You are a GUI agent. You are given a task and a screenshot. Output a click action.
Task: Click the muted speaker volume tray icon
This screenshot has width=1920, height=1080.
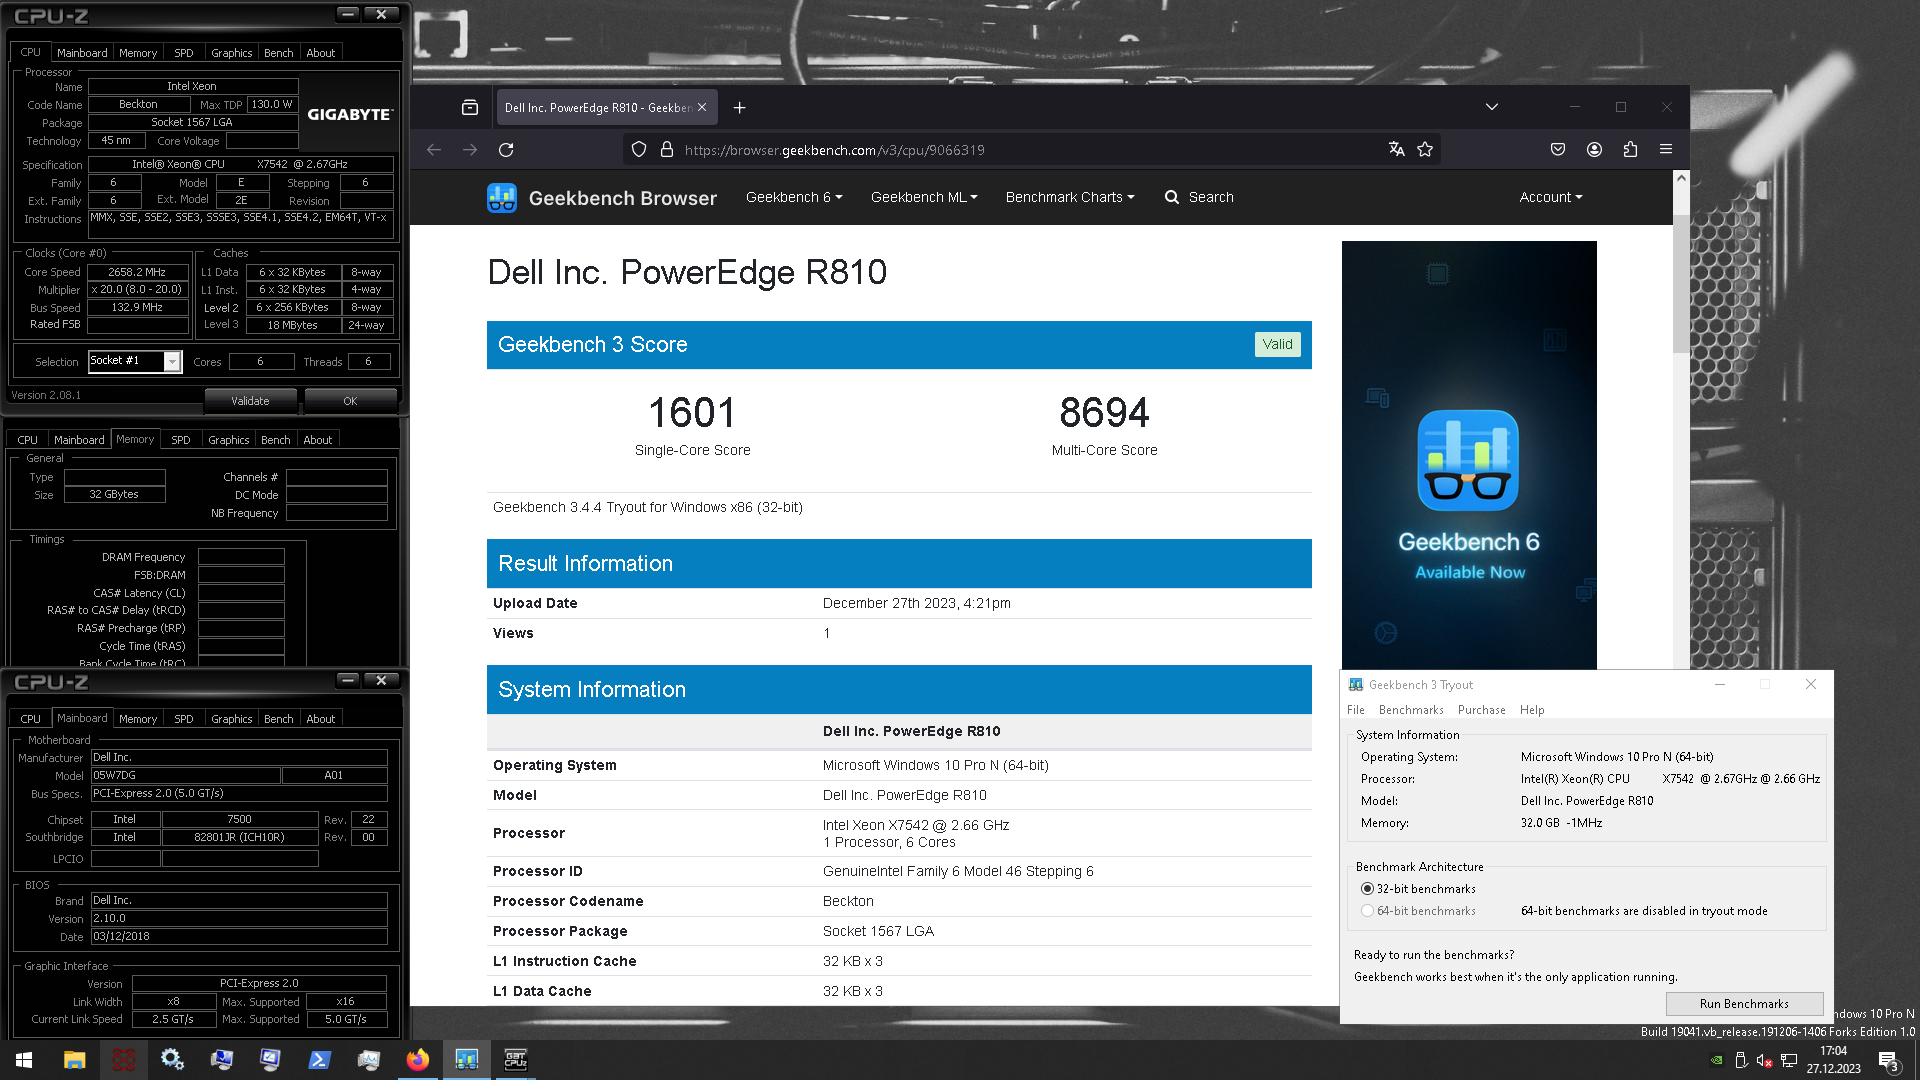(x=1765, y=1060)
